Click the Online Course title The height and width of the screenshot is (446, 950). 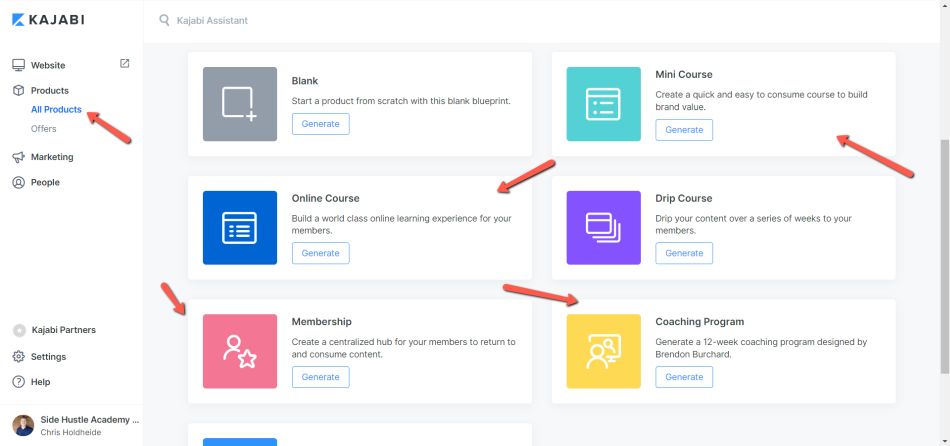tap(325, 198)
